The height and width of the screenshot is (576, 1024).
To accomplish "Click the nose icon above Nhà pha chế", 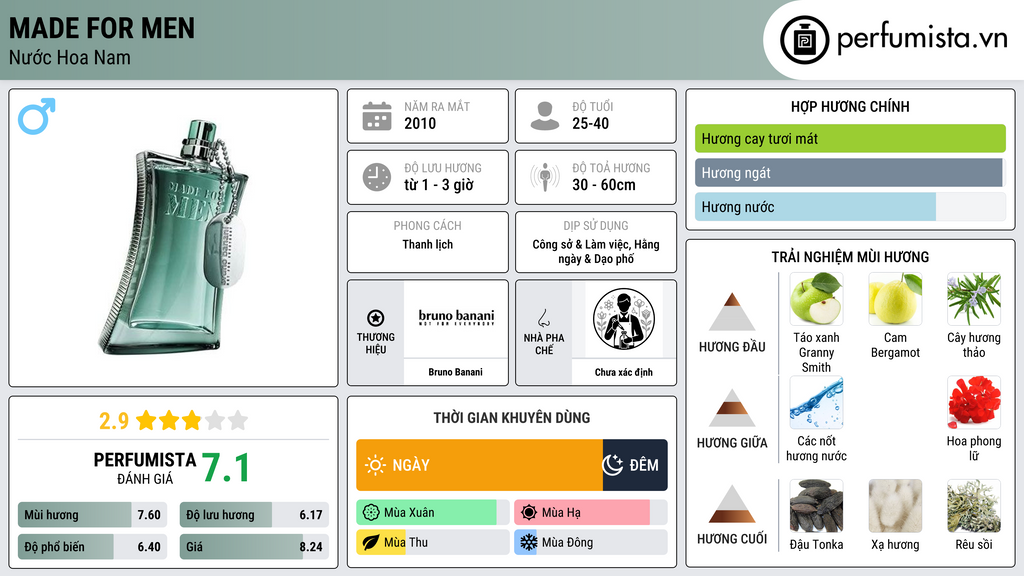I will [543, 318].
